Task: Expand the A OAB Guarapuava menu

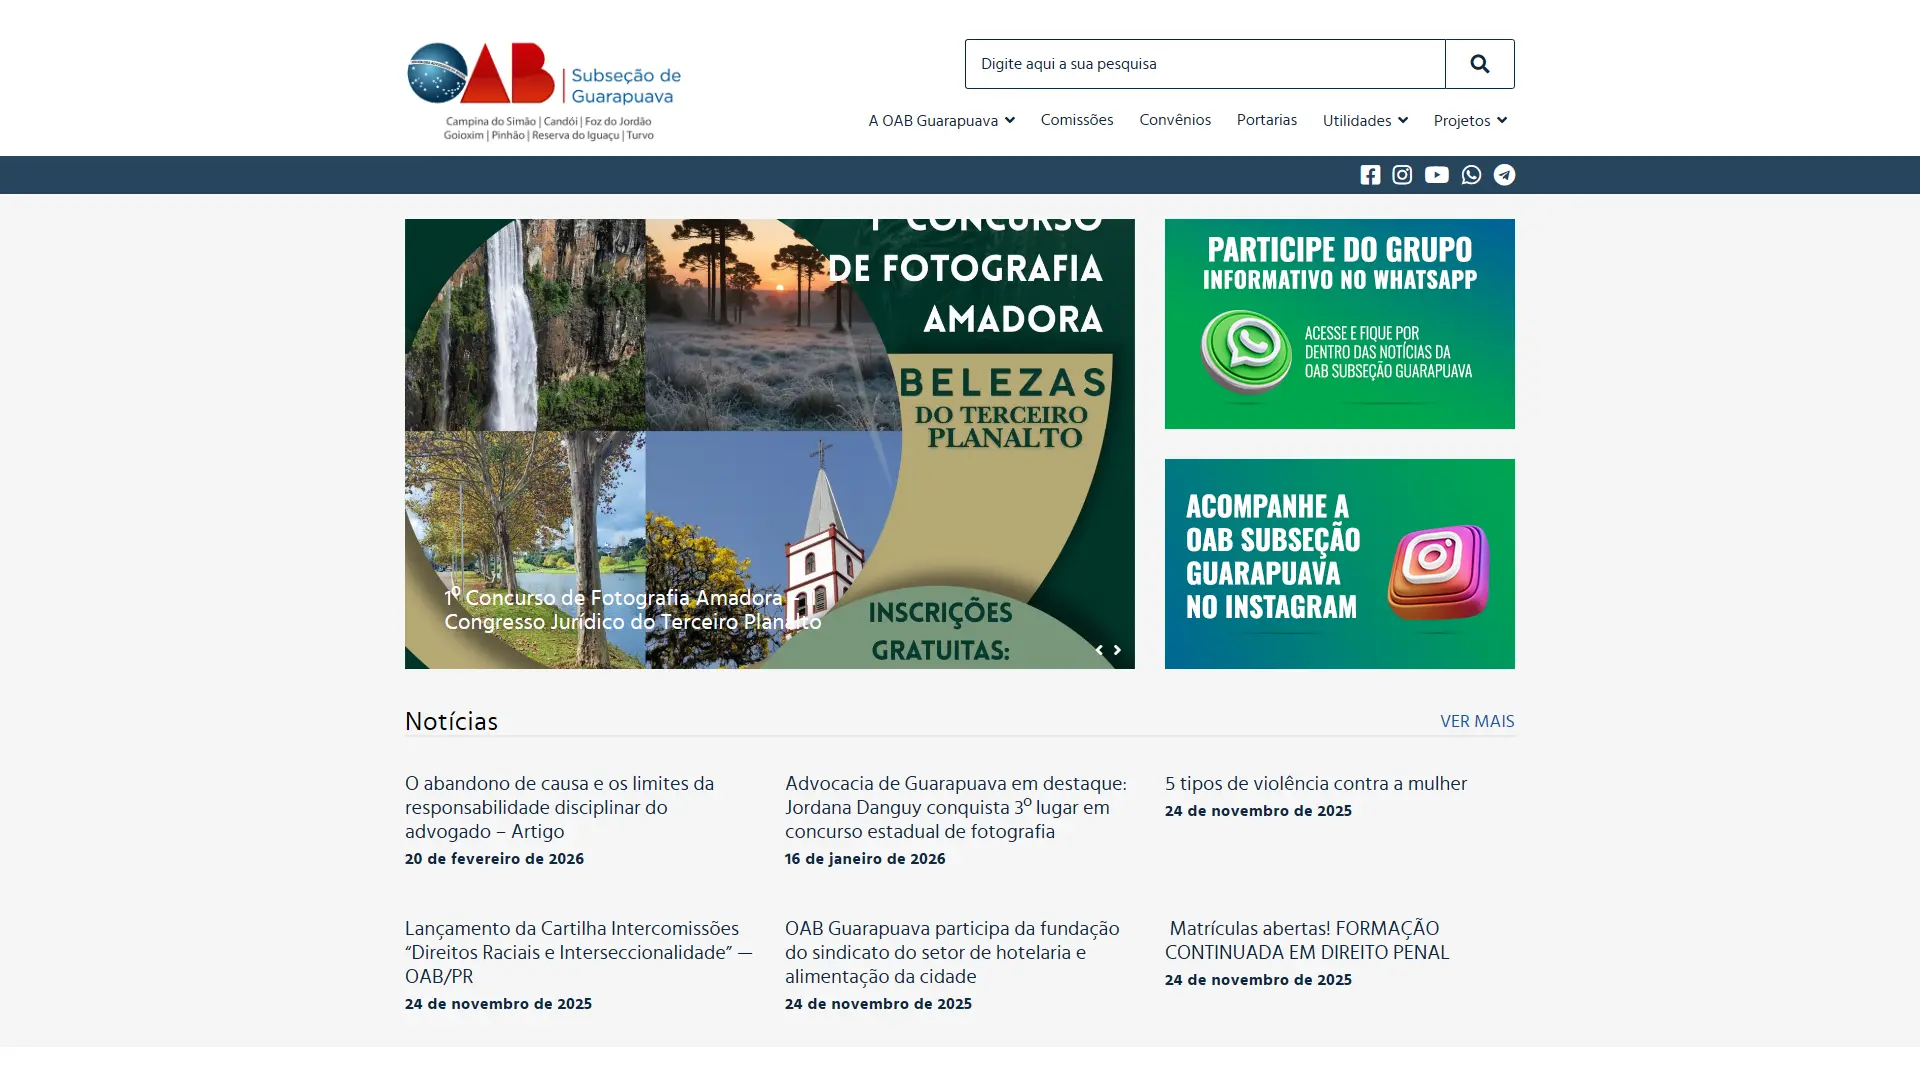Action: coord(941,120)
